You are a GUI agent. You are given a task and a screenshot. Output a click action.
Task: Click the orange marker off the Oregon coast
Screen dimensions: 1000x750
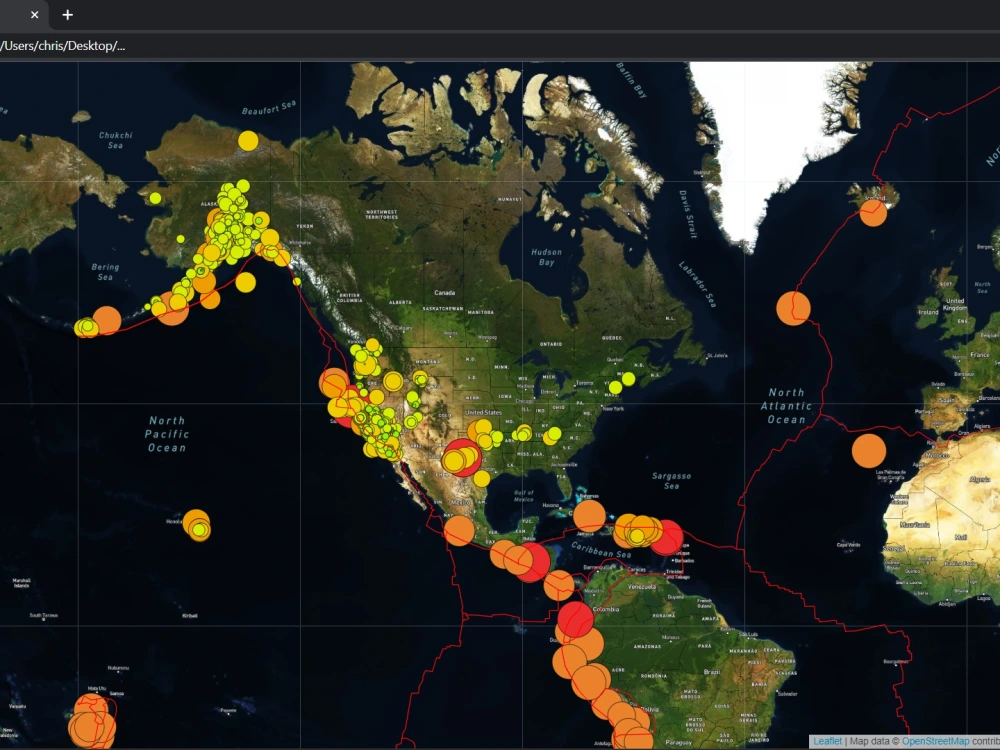334,383
